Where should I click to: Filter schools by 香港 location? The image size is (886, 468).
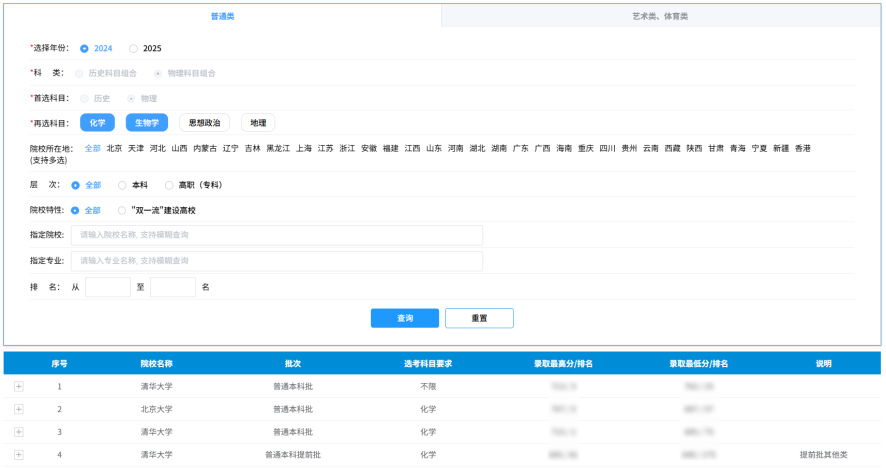click(x=803, y=148)
